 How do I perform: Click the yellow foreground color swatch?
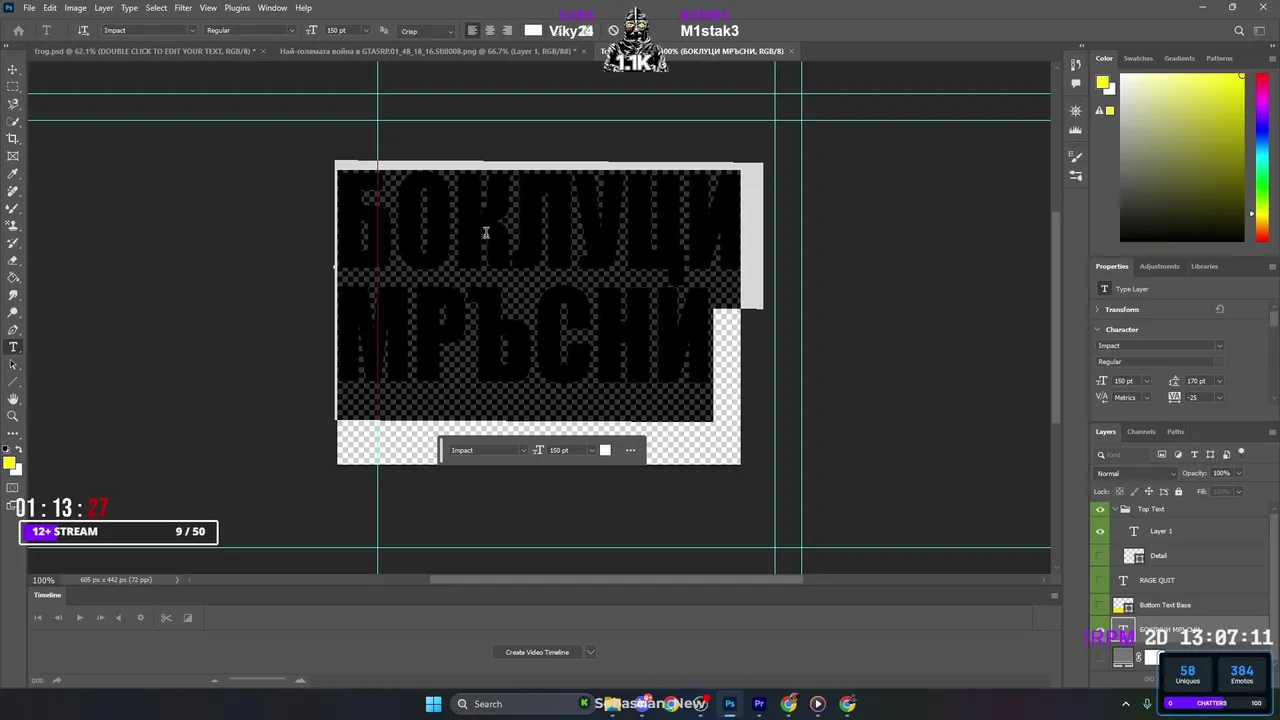click(9, 462)
